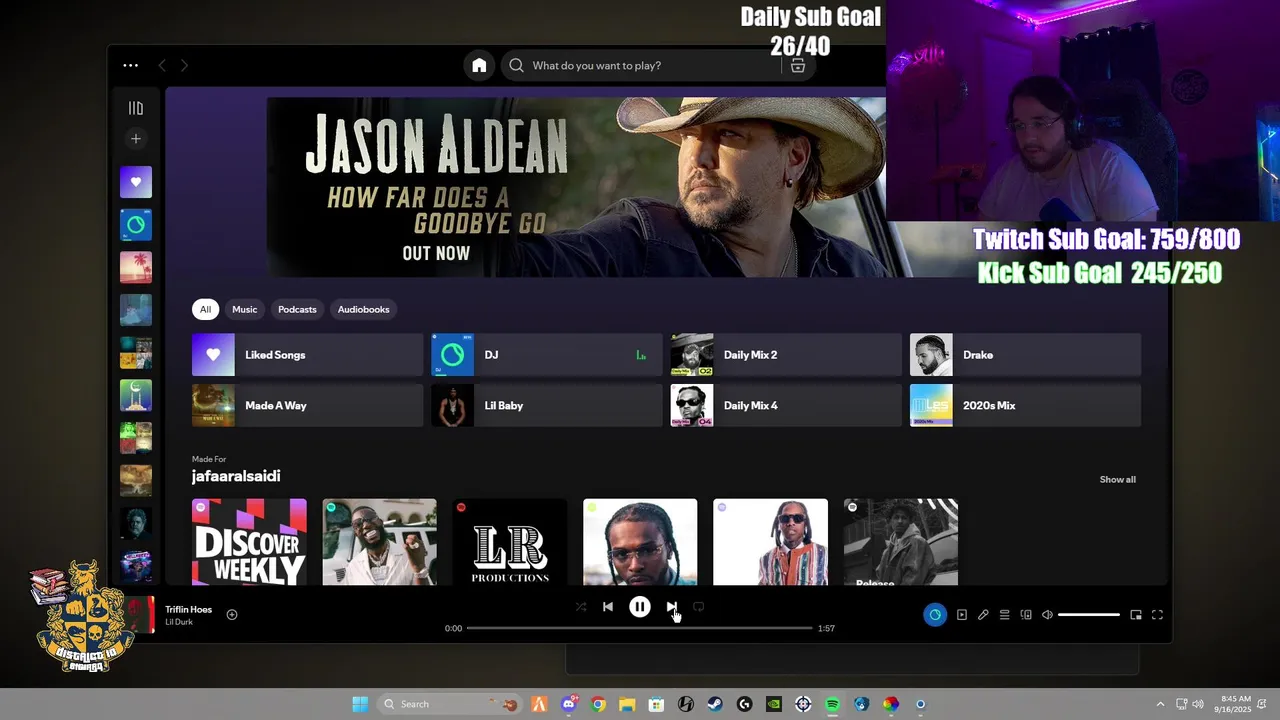Toggle shuffle in the player bar
Screen dimensions: 1280x720
click(x=581, y=607)
